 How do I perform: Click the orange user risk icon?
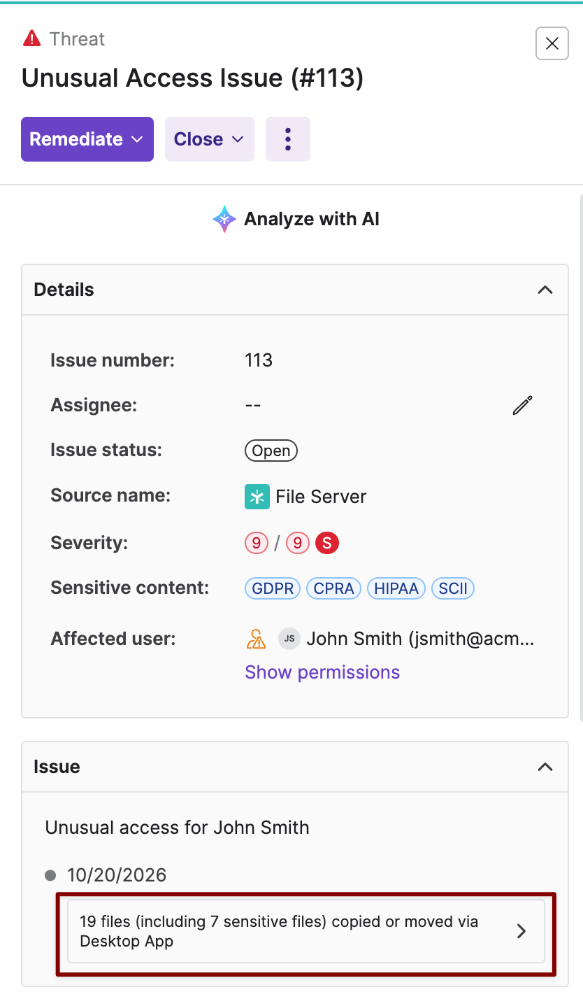point(256,639)
